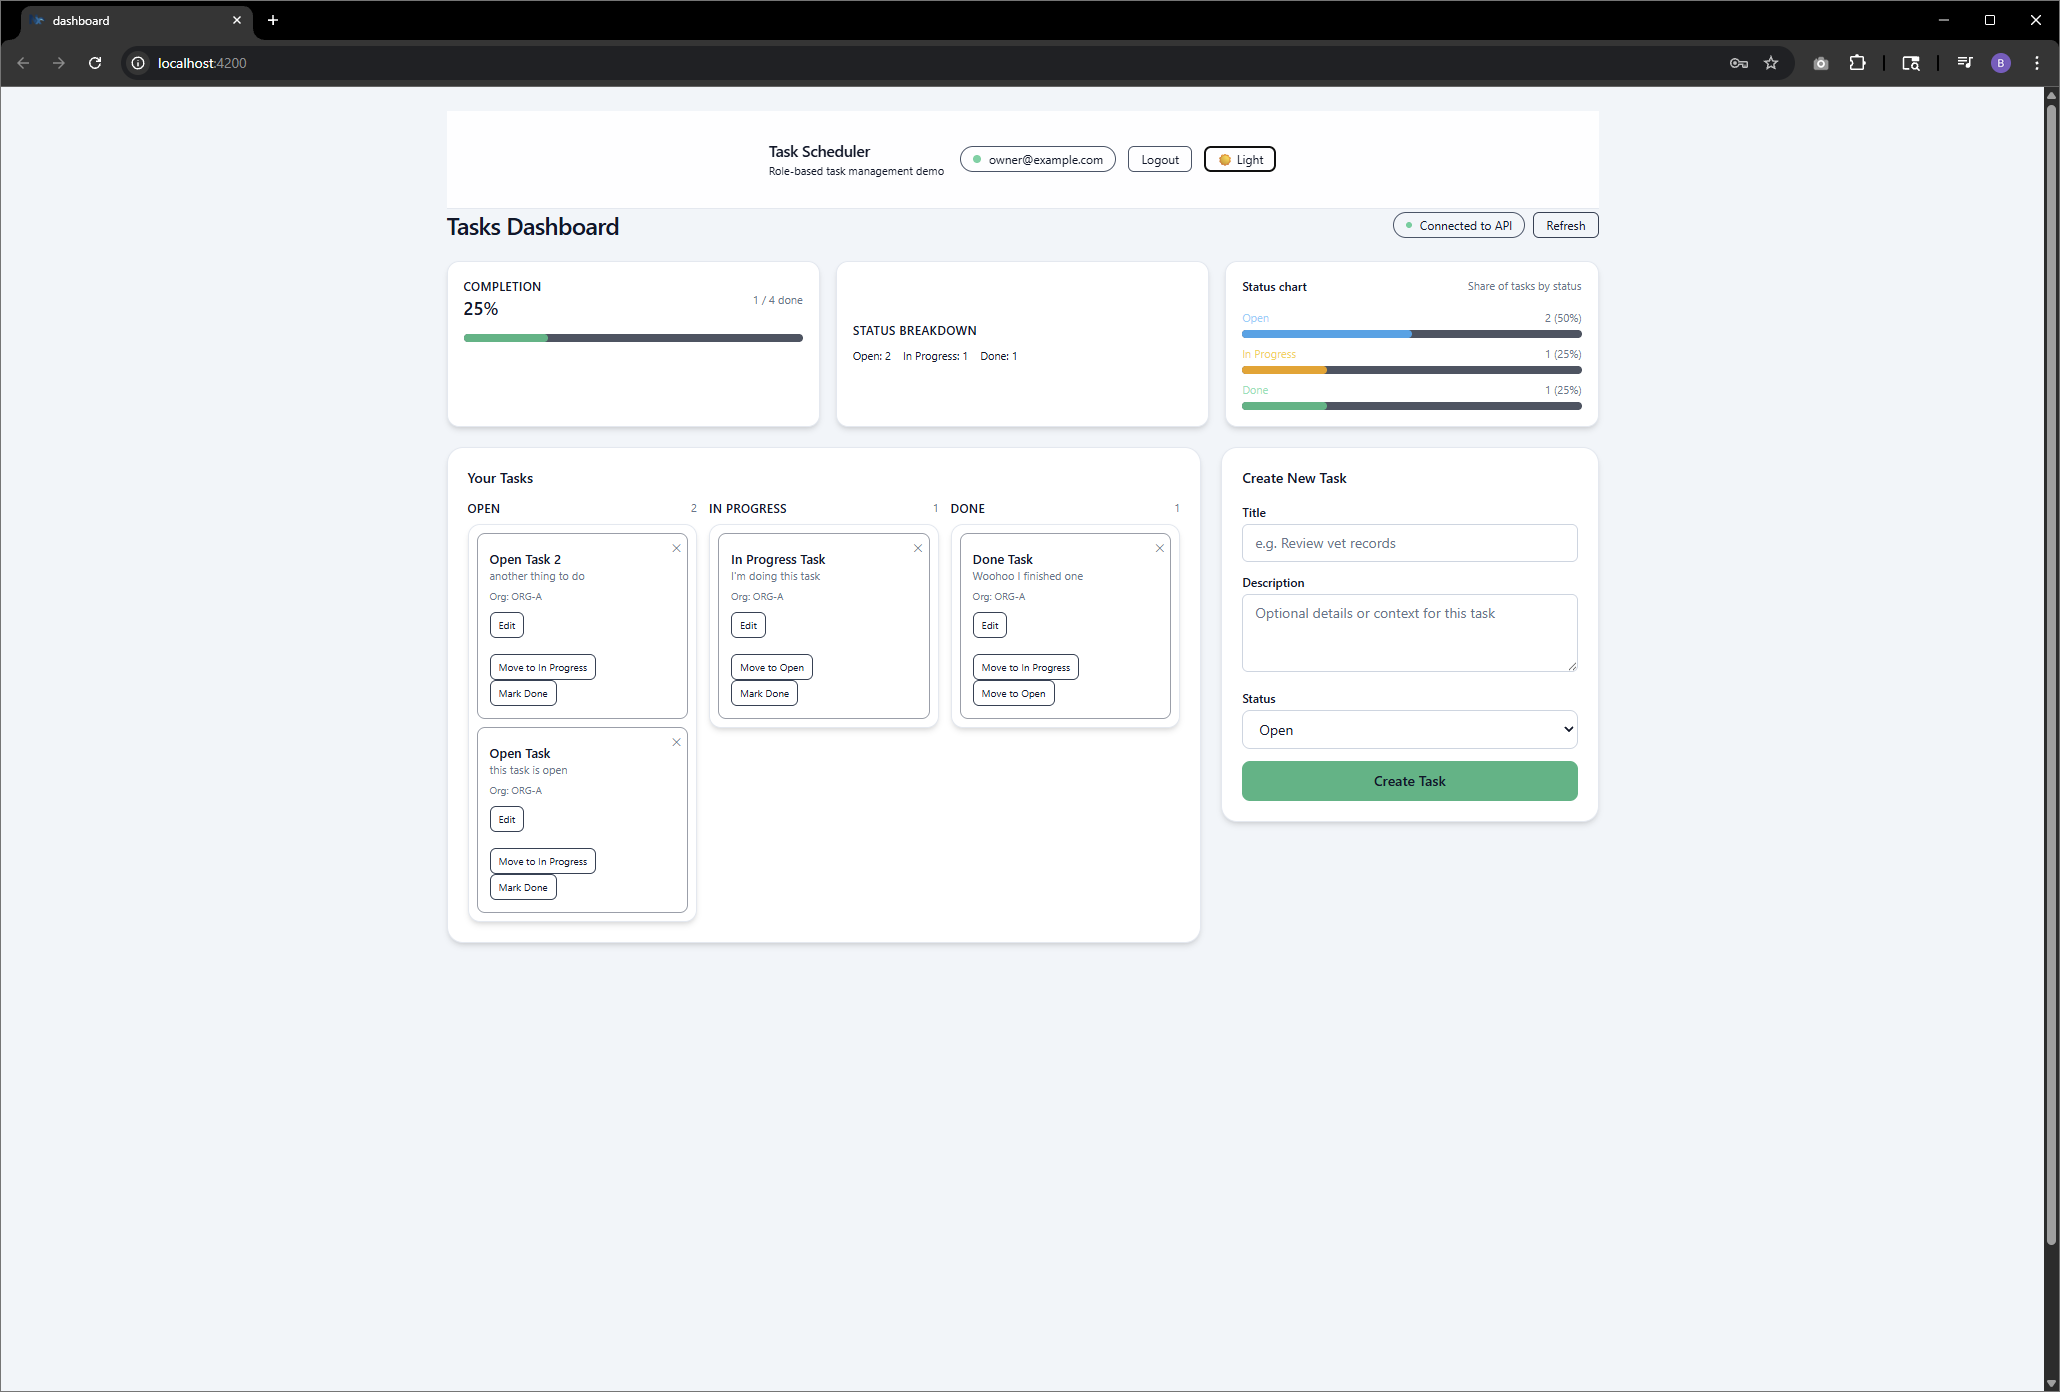Open the browser extensions icon
2060x1392 pixels.
pyautogui.click(x=1858, y=62)
